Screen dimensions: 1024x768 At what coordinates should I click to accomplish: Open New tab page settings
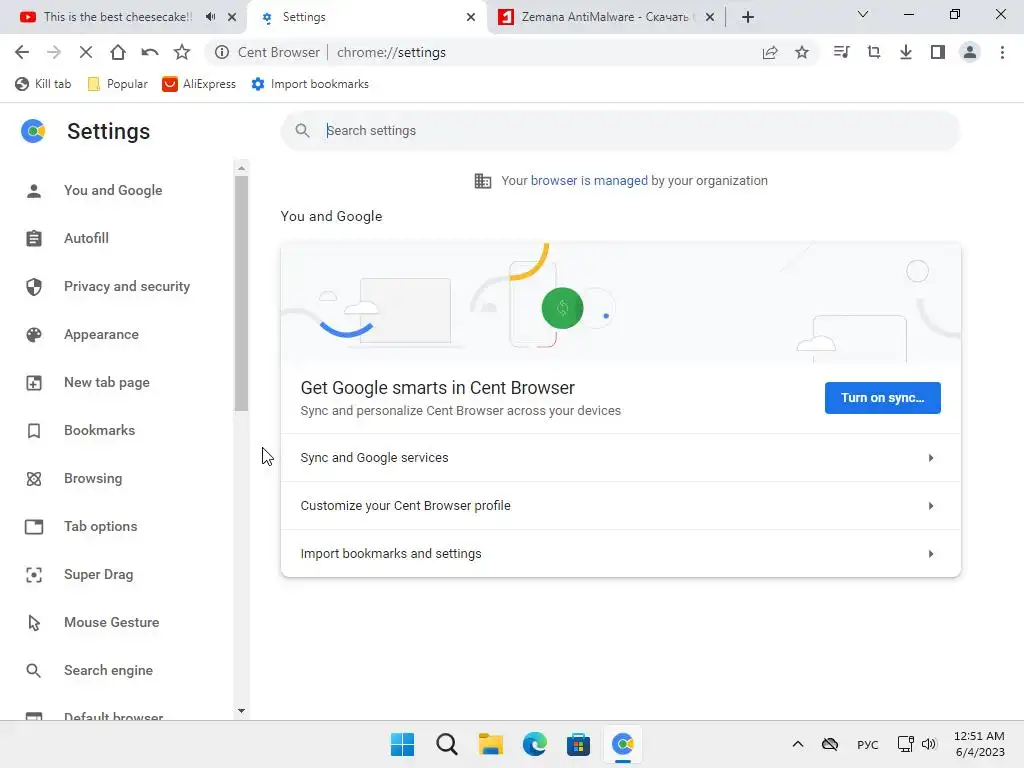(x=106, y=382)
